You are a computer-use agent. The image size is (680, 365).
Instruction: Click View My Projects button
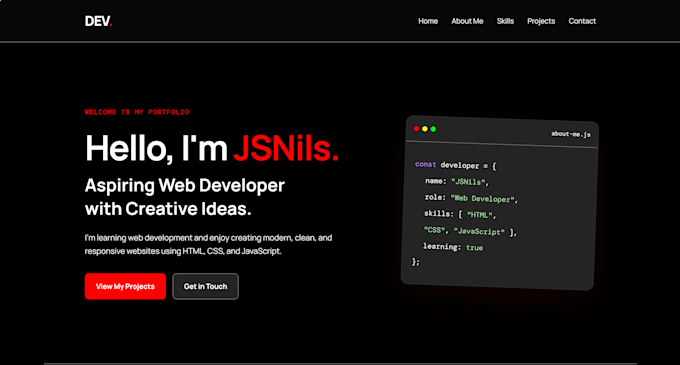point(125,286)
